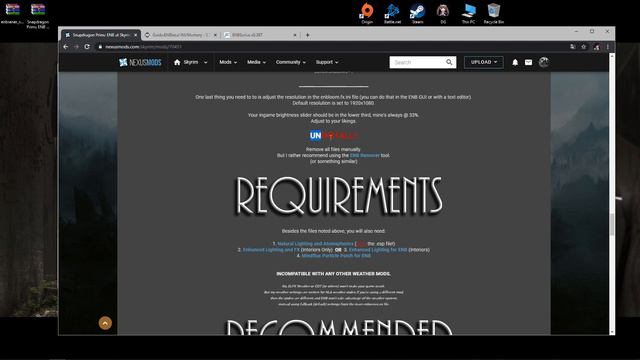Bookmark this page with the star
640x360 pixels.
click(x=584, y=47)
